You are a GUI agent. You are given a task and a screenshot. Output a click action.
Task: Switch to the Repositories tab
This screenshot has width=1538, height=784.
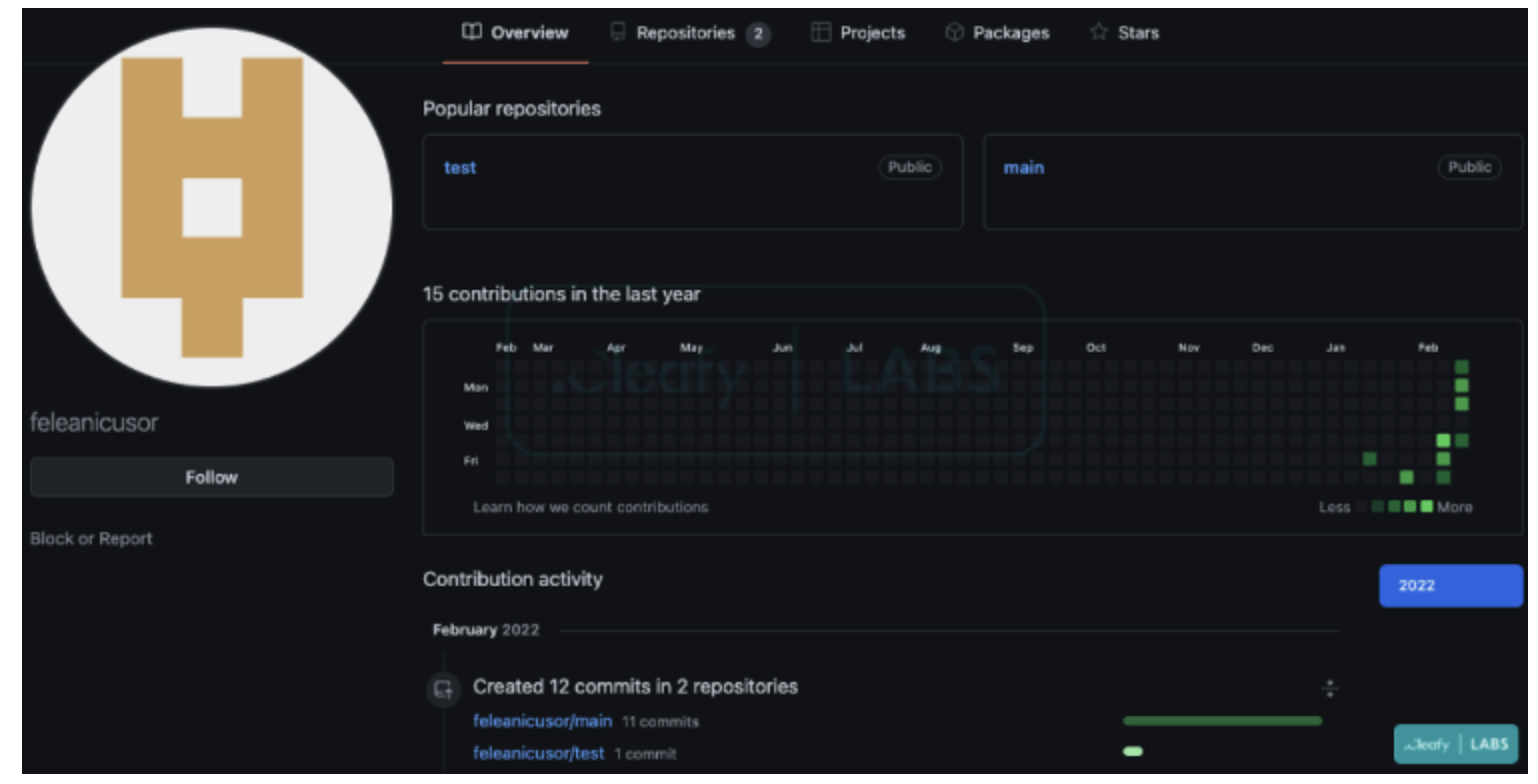tap(686, 33)
